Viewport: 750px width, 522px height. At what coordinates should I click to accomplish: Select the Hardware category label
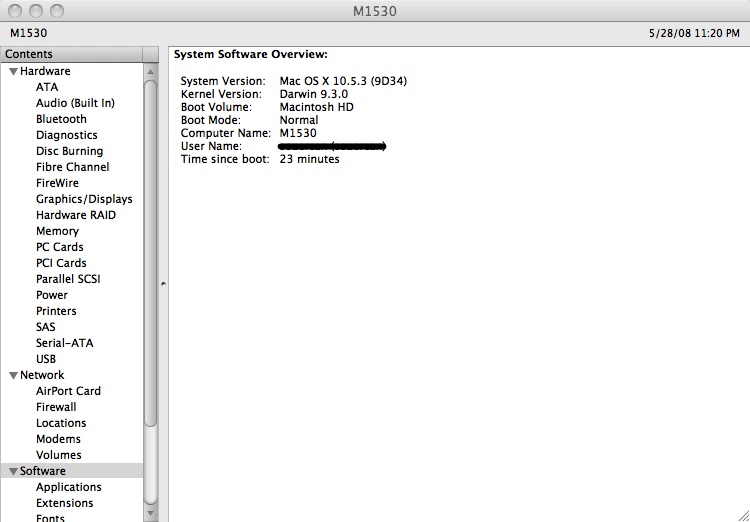click(45, 71)
